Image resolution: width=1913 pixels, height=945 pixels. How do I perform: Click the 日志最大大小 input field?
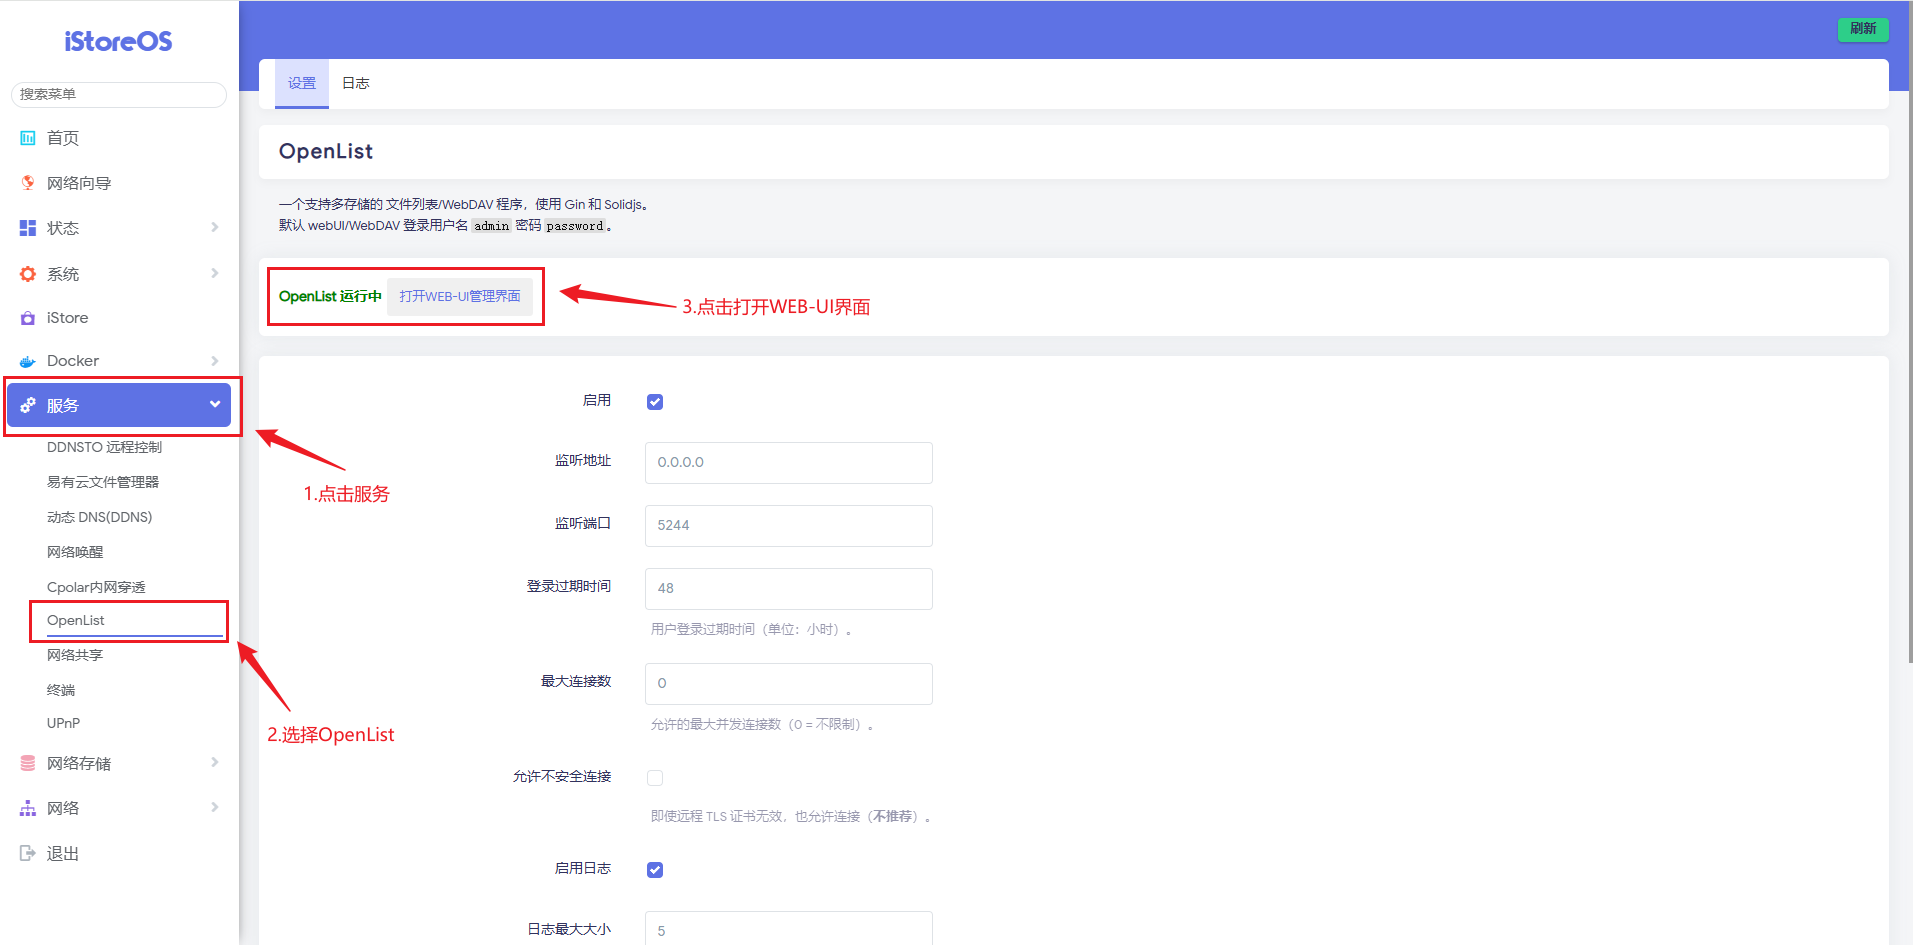click(789, 928)
